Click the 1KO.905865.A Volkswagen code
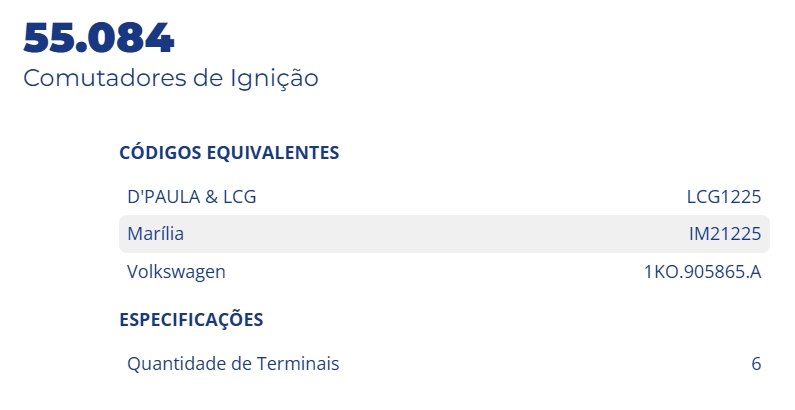 tap(703, 272)
